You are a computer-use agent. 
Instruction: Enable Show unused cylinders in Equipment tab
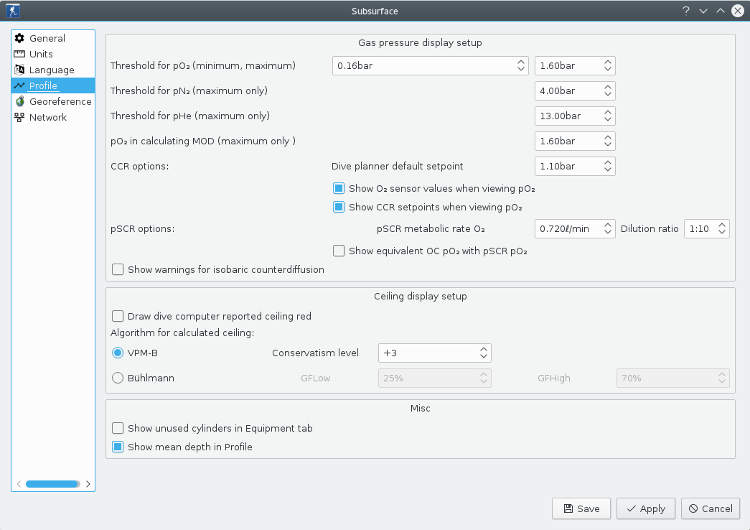click(118, 428)
